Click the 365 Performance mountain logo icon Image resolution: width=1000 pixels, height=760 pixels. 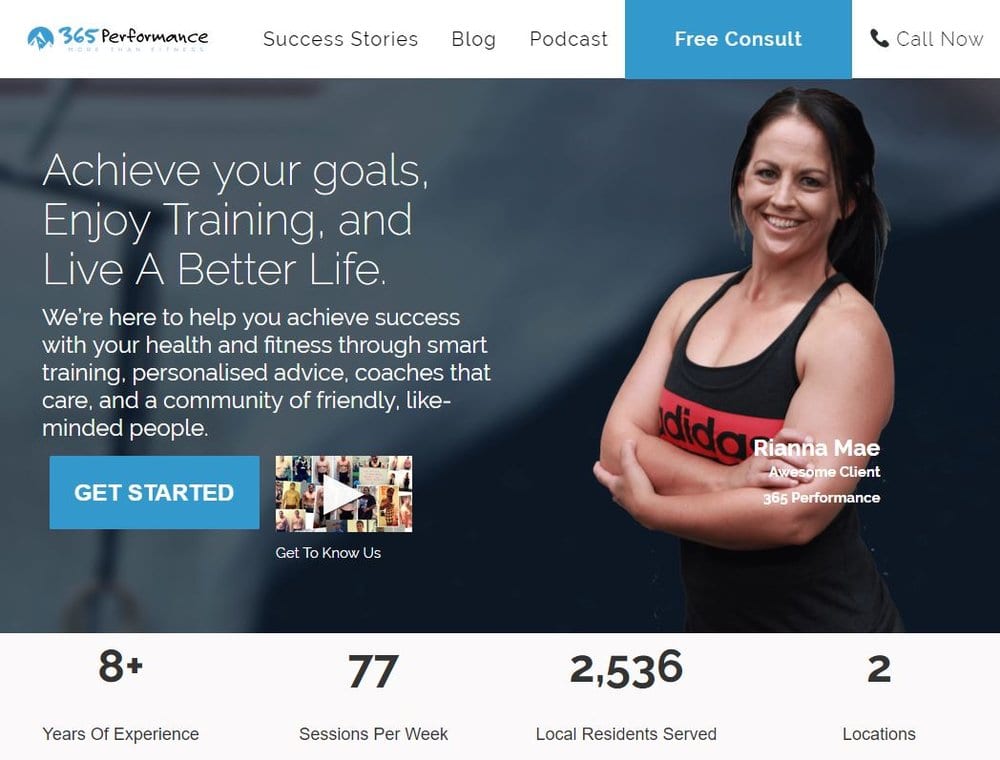[x=40, y=38]
